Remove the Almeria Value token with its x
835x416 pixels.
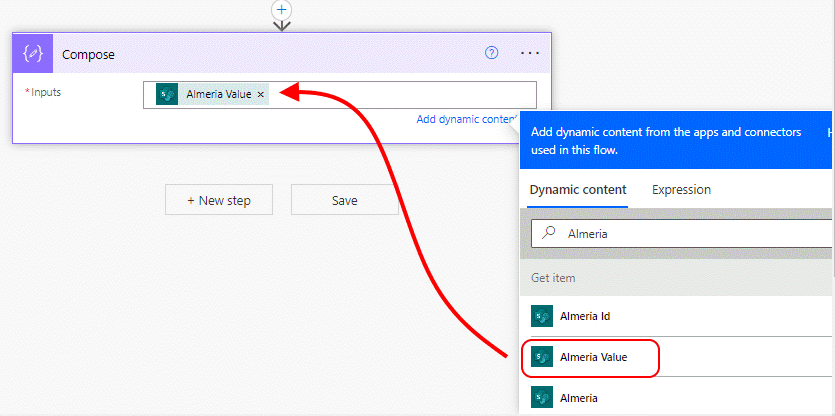click(x=260, y=94)
